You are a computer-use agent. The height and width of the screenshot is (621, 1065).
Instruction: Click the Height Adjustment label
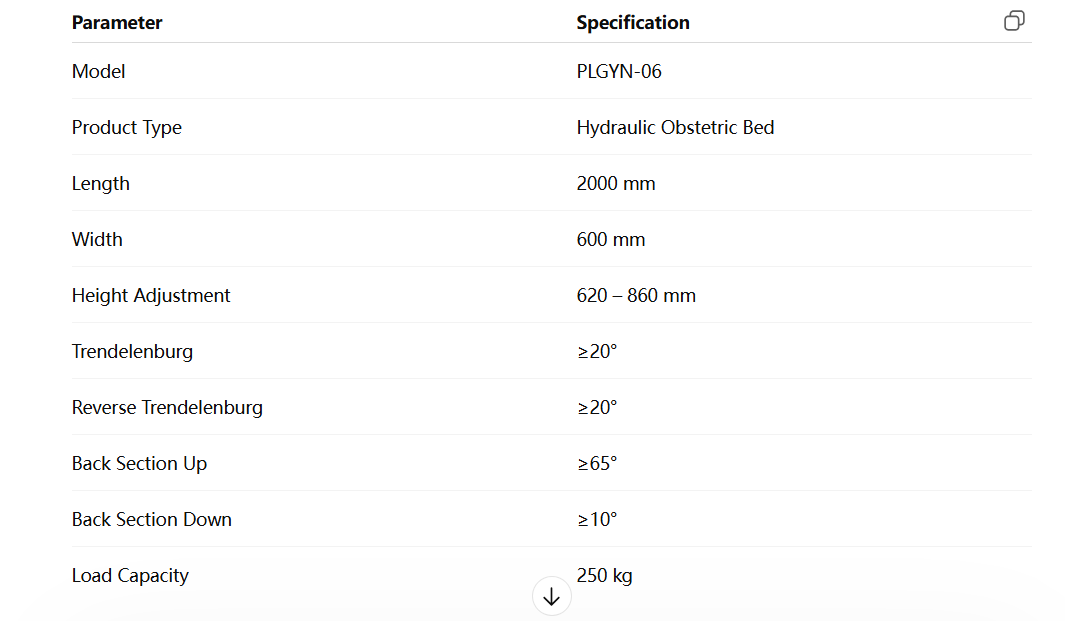[x=151, y=295]
